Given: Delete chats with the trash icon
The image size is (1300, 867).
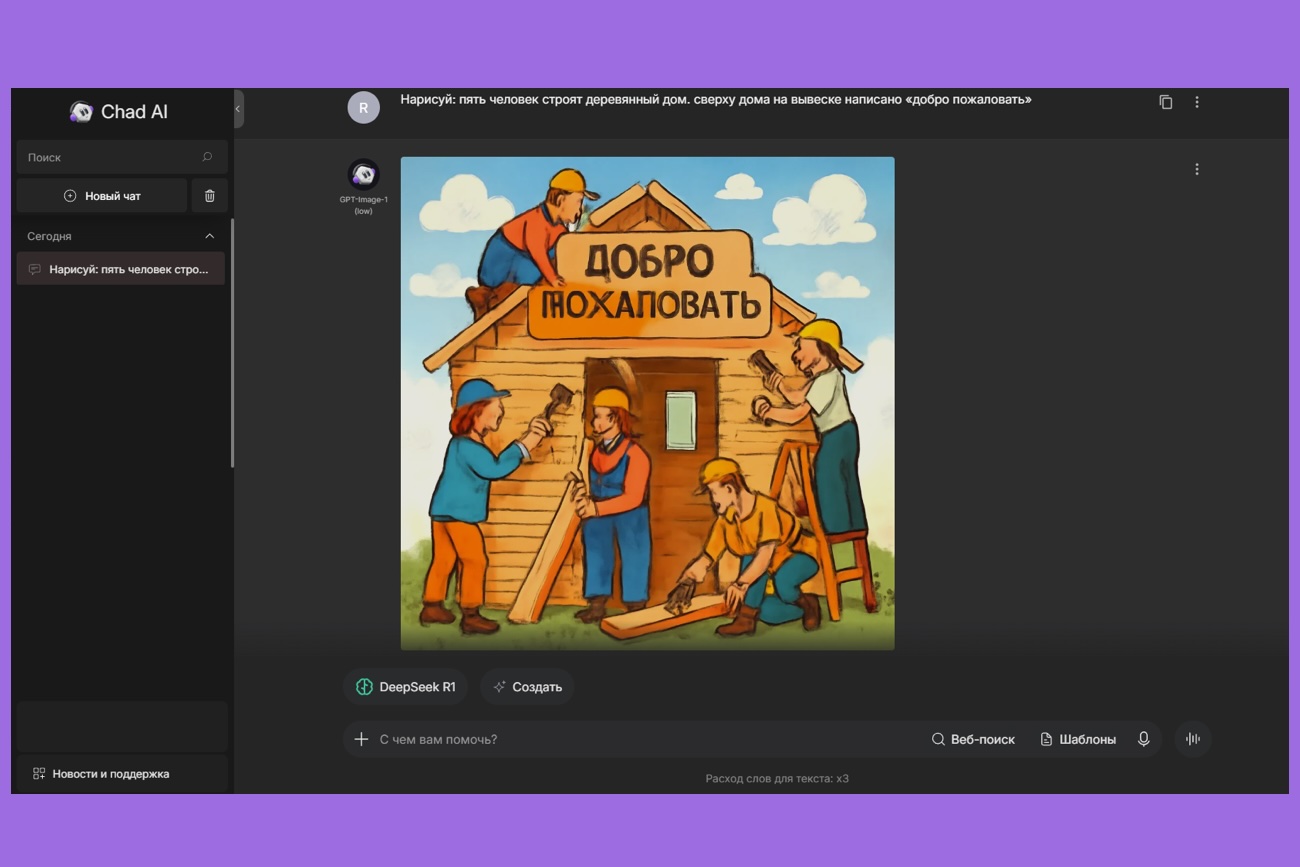Looking at the screenshot, I should 209,196.
